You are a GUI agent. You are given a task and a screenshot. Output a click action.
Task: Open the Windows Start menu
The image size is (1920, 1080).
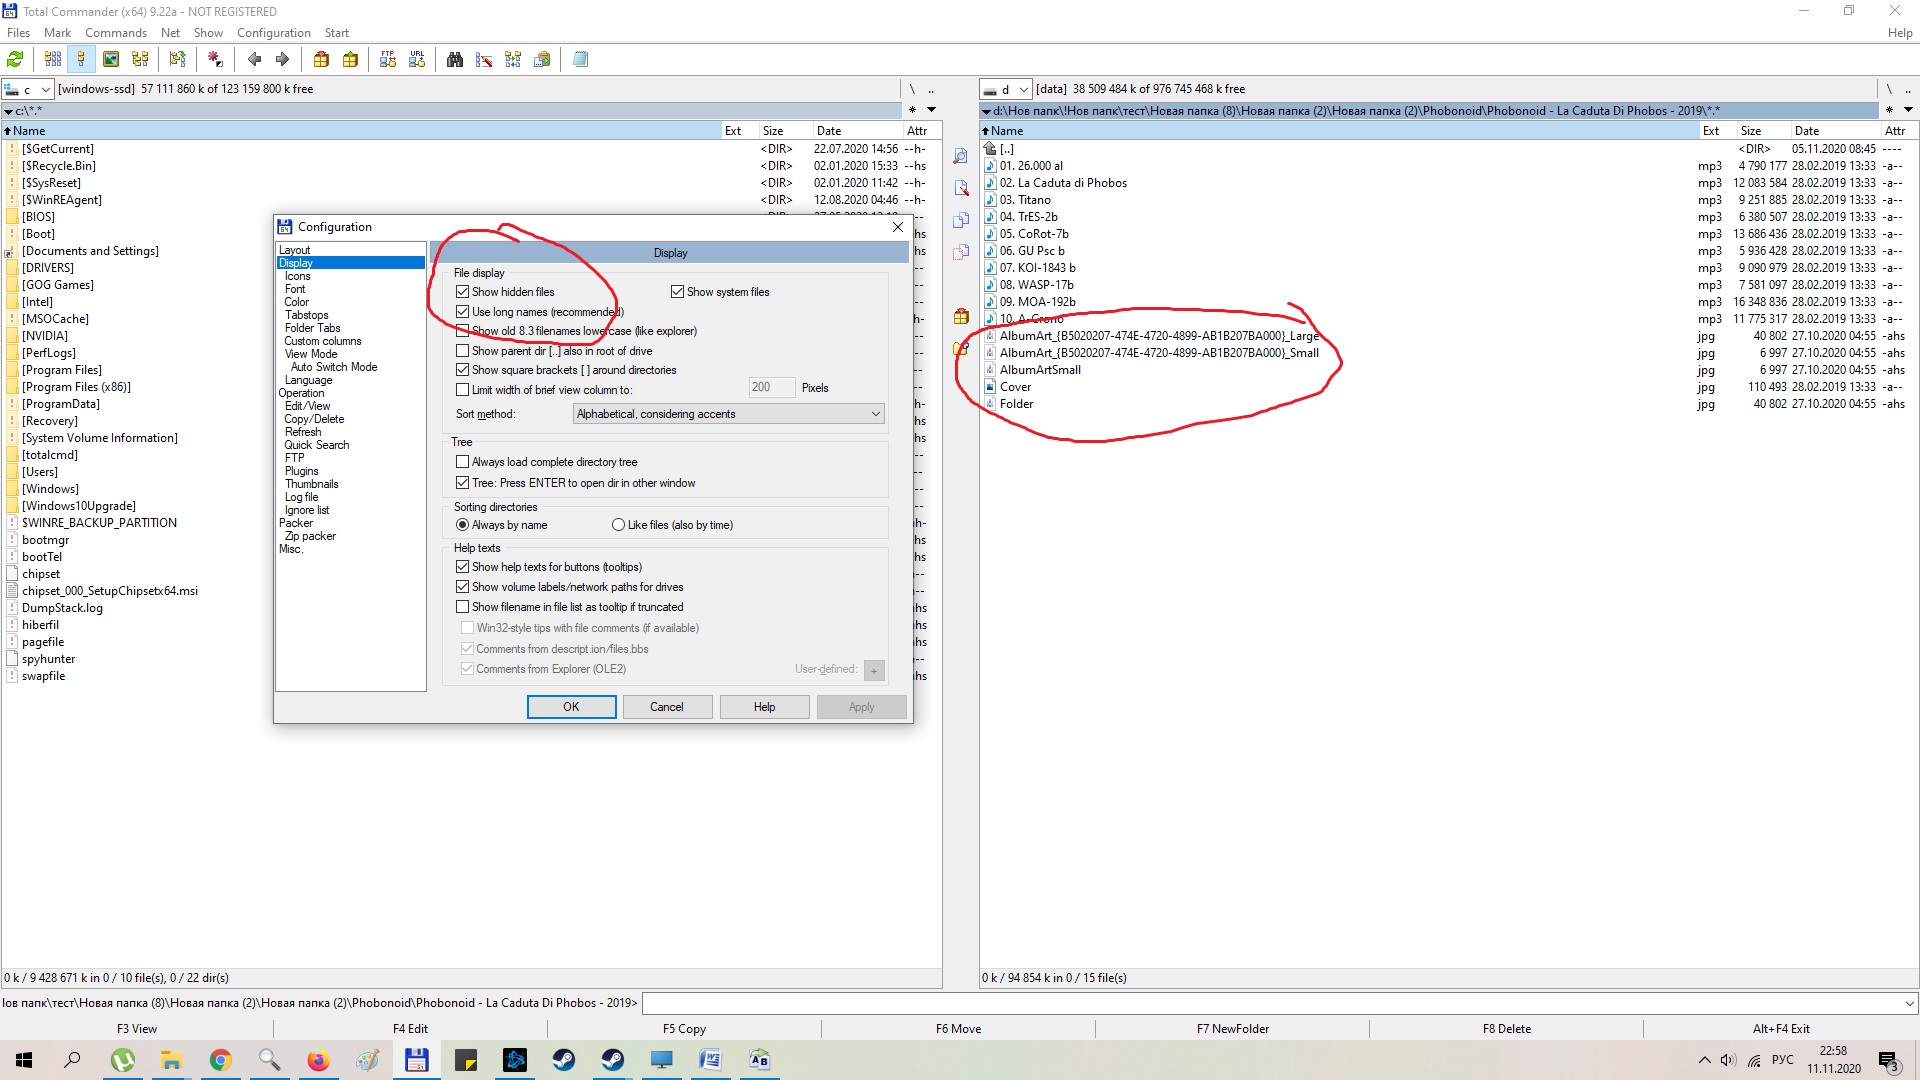24,1060
